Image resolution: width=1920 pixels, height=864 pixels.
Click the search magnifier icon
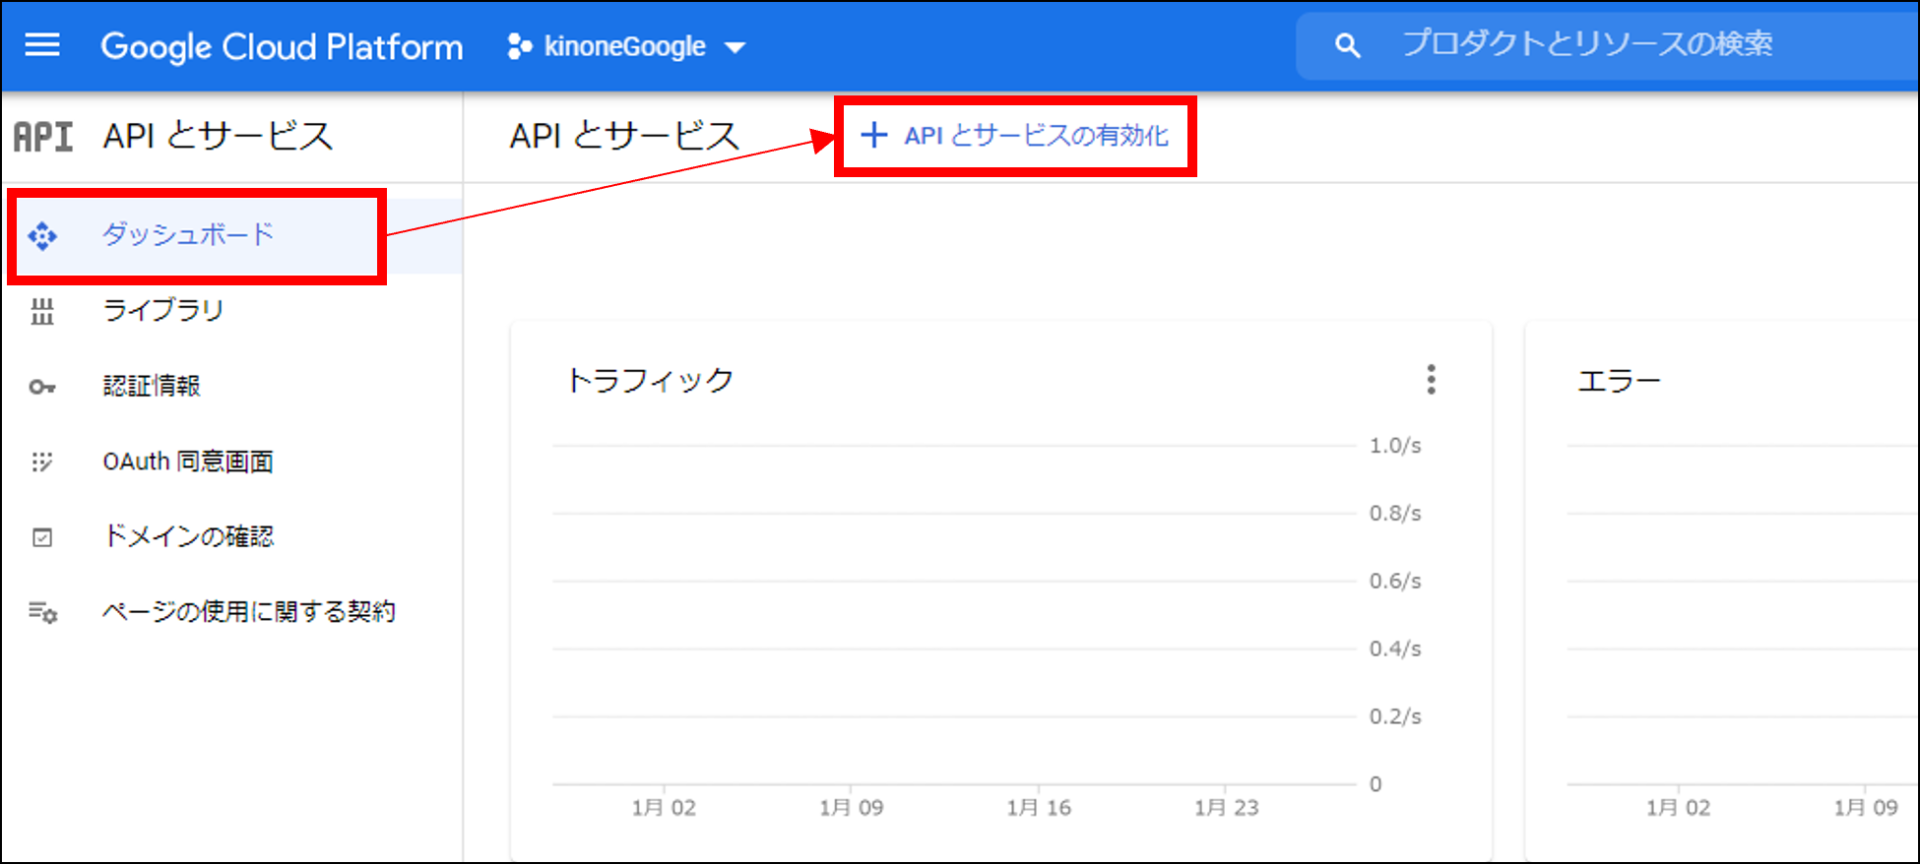(1347, 45)
